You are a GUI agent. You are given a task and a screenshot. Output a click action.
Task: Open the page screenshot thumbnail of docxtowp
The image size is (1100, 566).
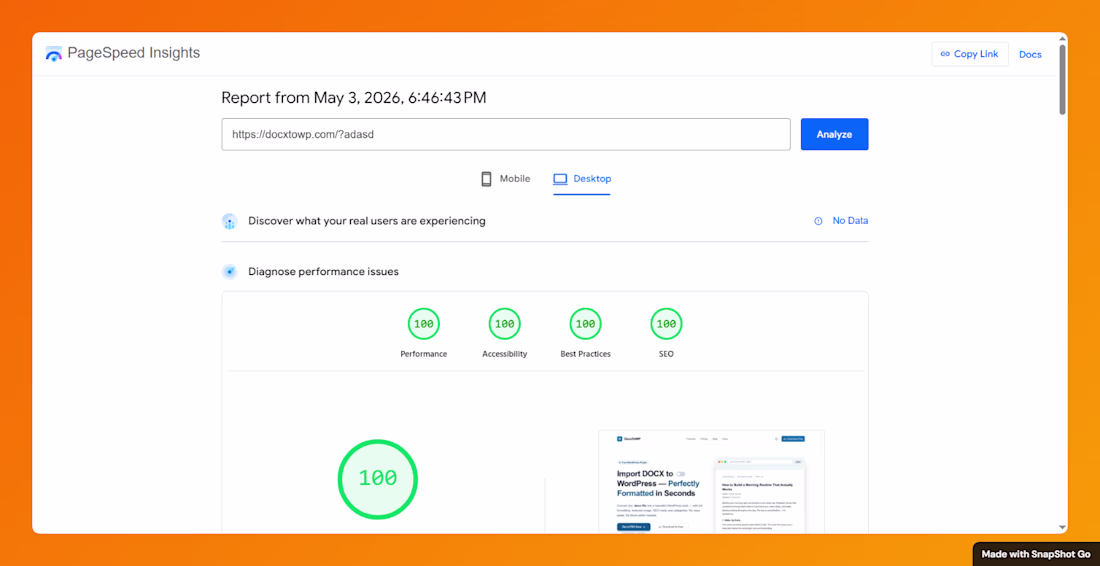711,481
